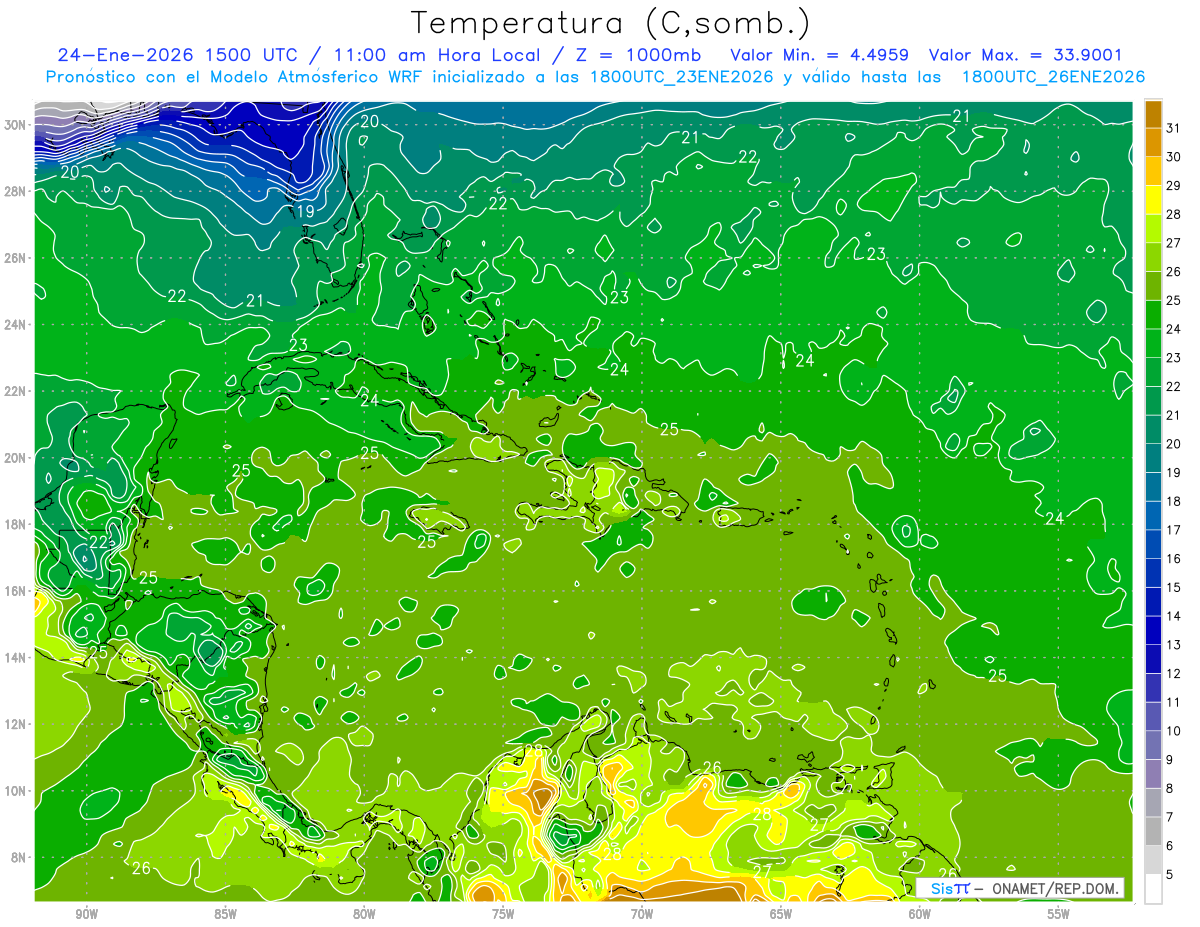
Task: Click the 80W longitude axis label
Action: [364, 914]
